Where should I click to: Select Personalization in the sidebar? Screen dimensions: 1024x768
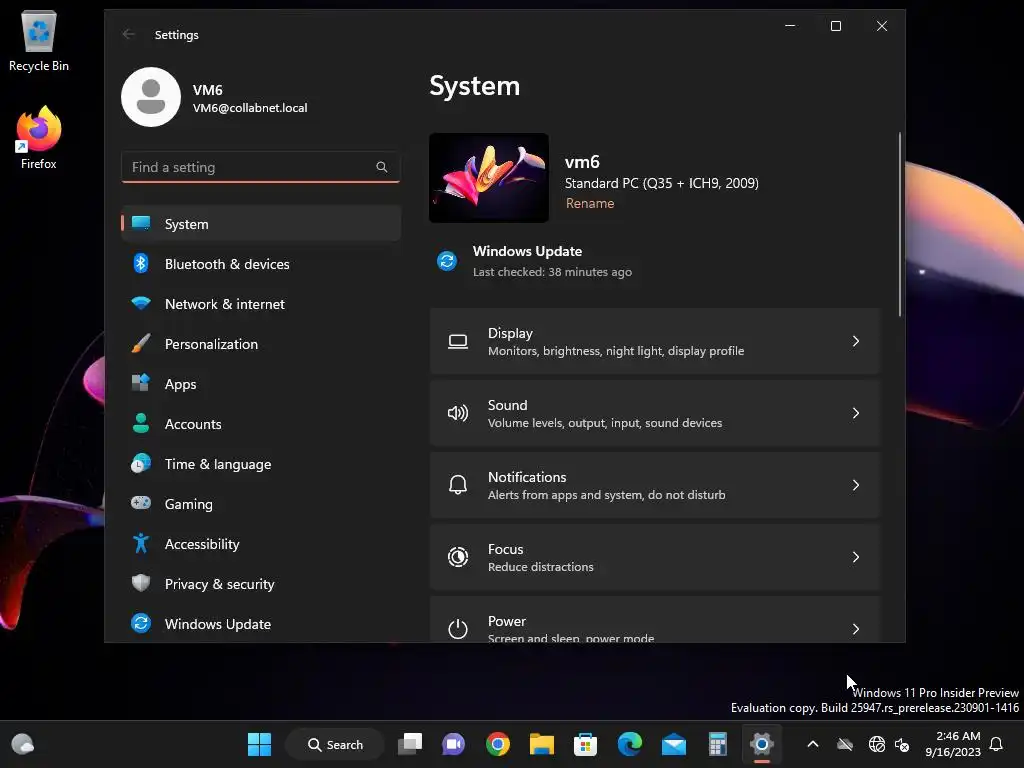pos(261,344)
